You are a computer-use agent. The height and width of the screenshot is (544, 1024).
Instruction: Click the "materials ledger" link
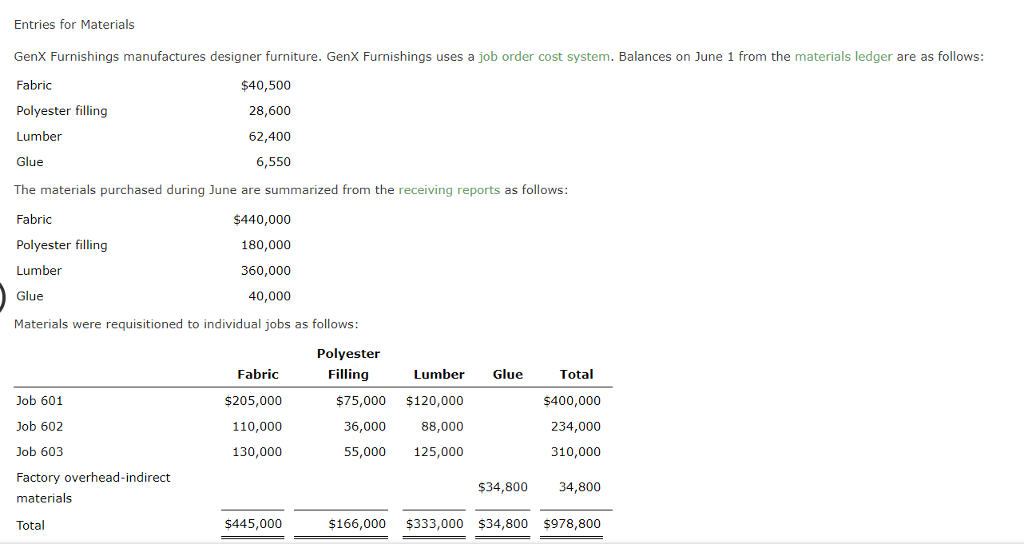point(843,57)
